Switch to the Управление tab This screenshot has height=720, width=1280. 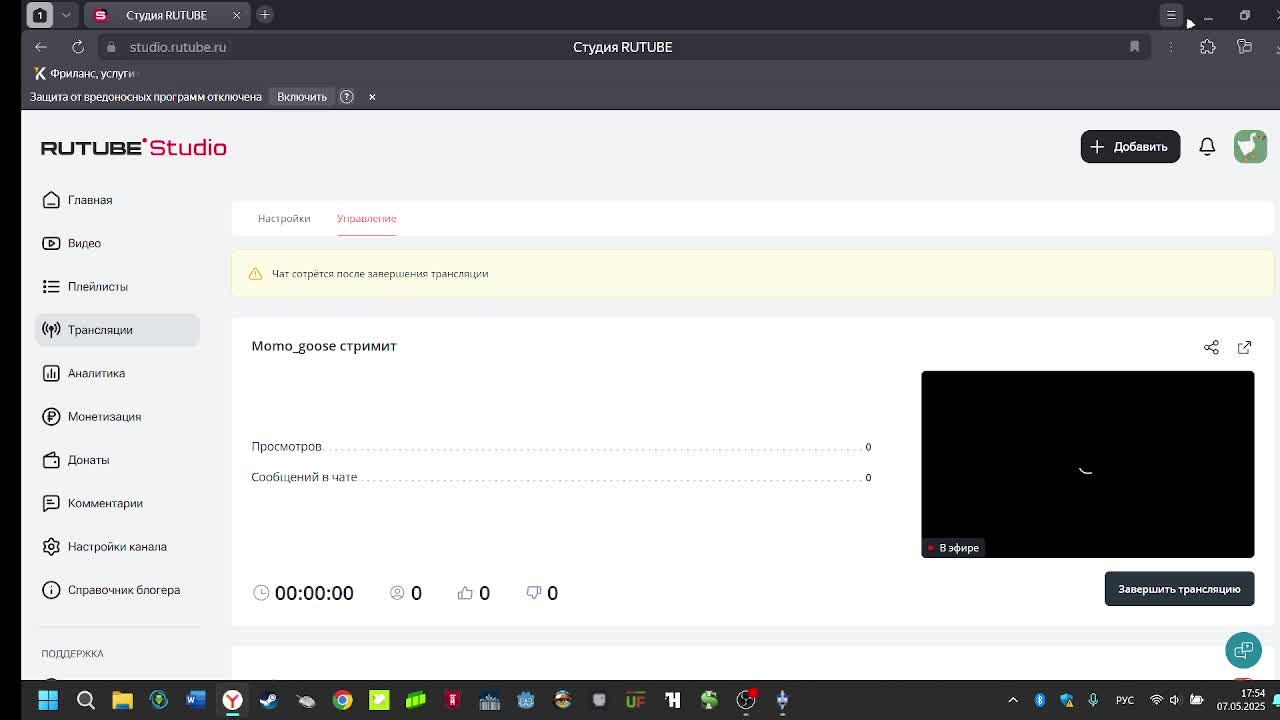[366, 218]
